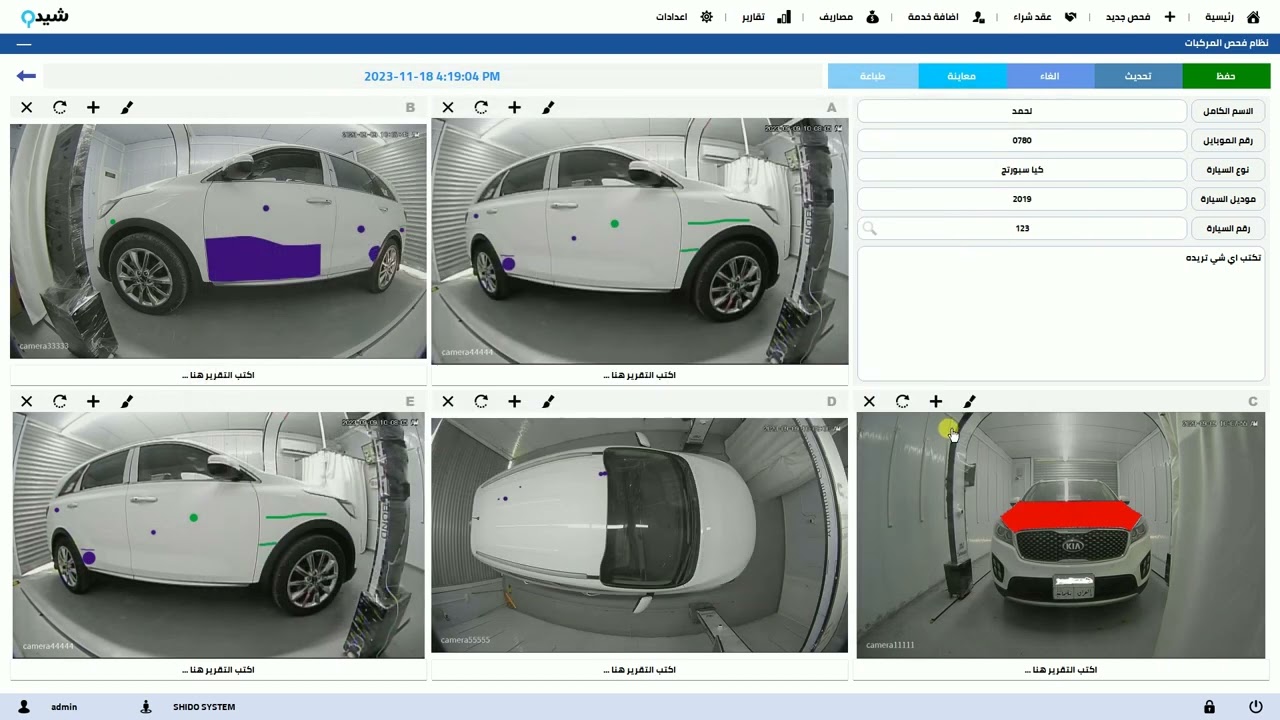This screenshot has width=1280, height=720.
Task: Edit the car type field كيا سبورتج
Action: (x=1022, y=170)
